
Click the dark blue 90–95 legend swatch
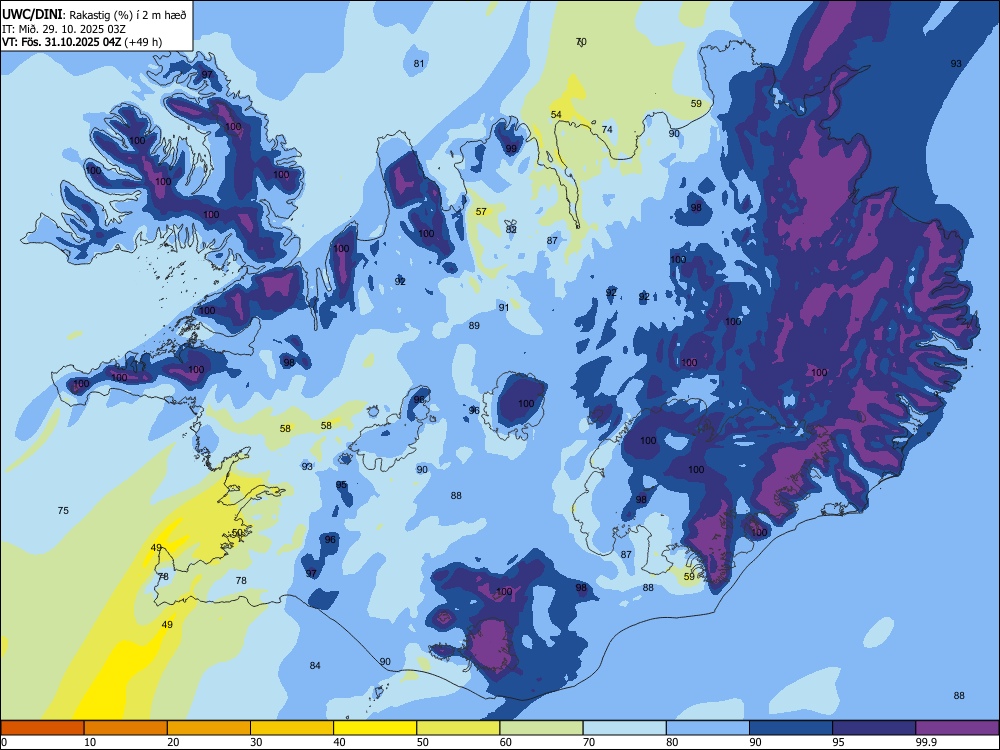point(791,728)
